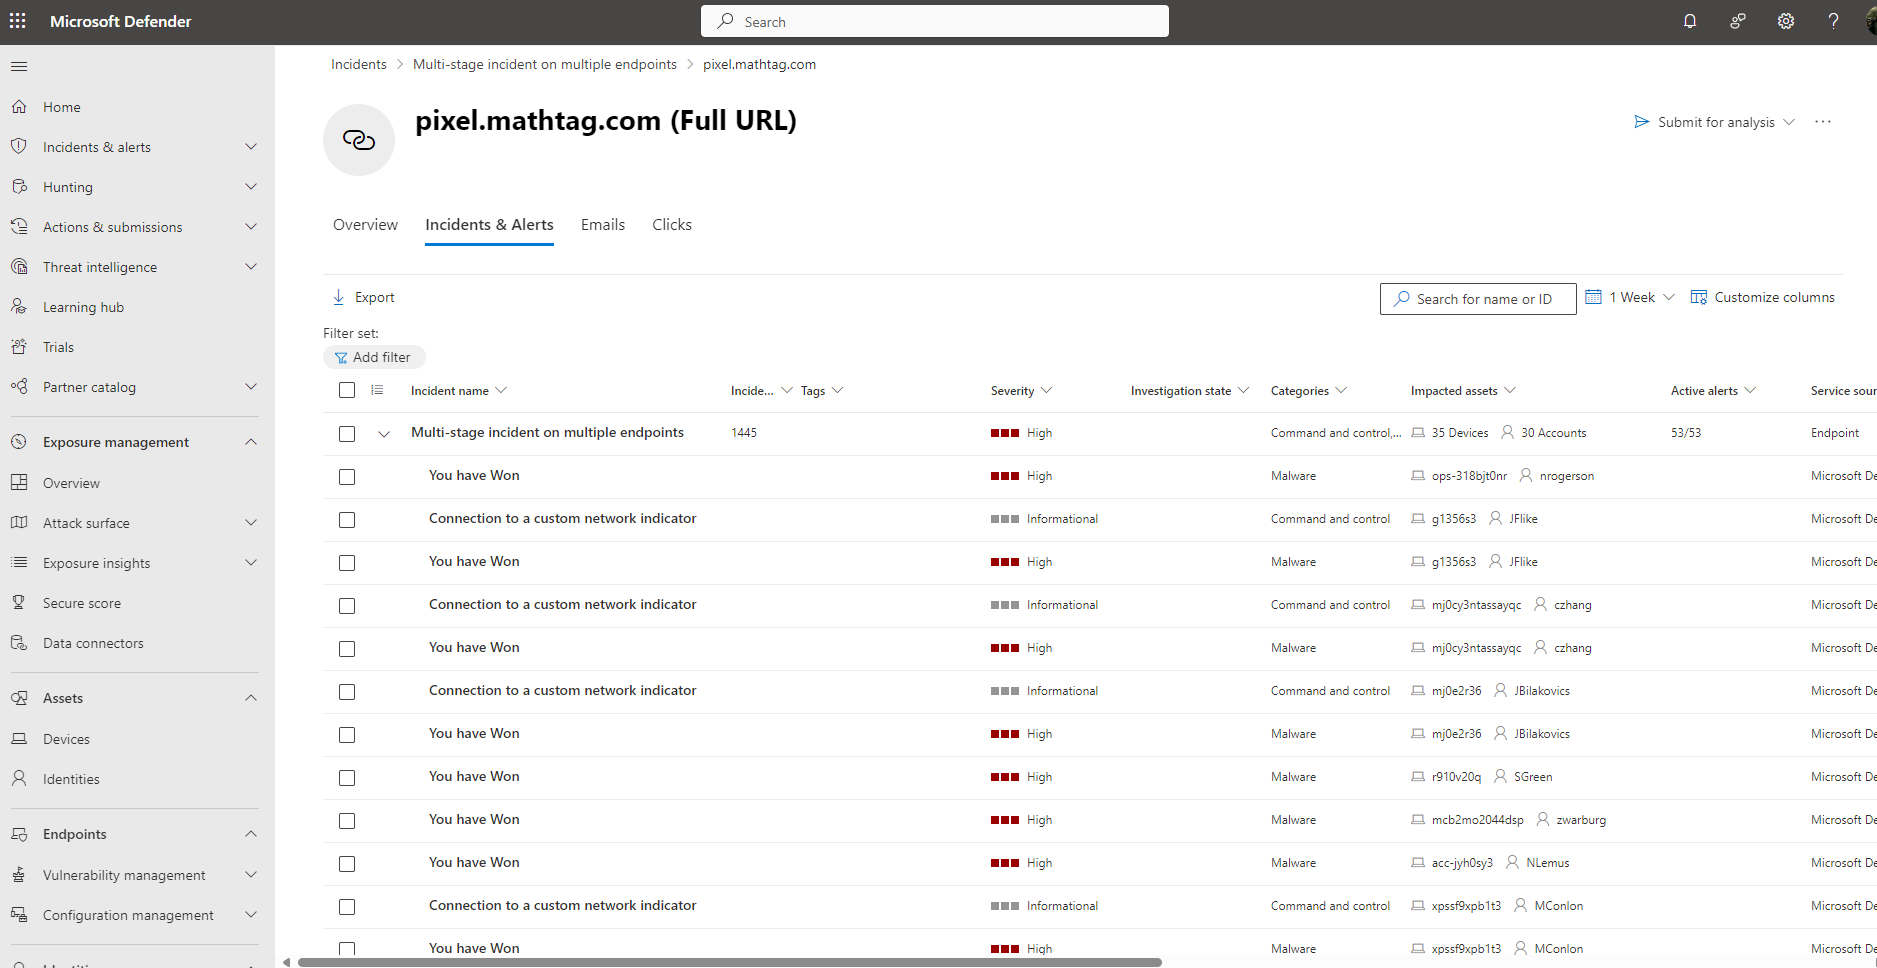
Task: Sort by Incident name column header
Action: (x=450, y=391)
